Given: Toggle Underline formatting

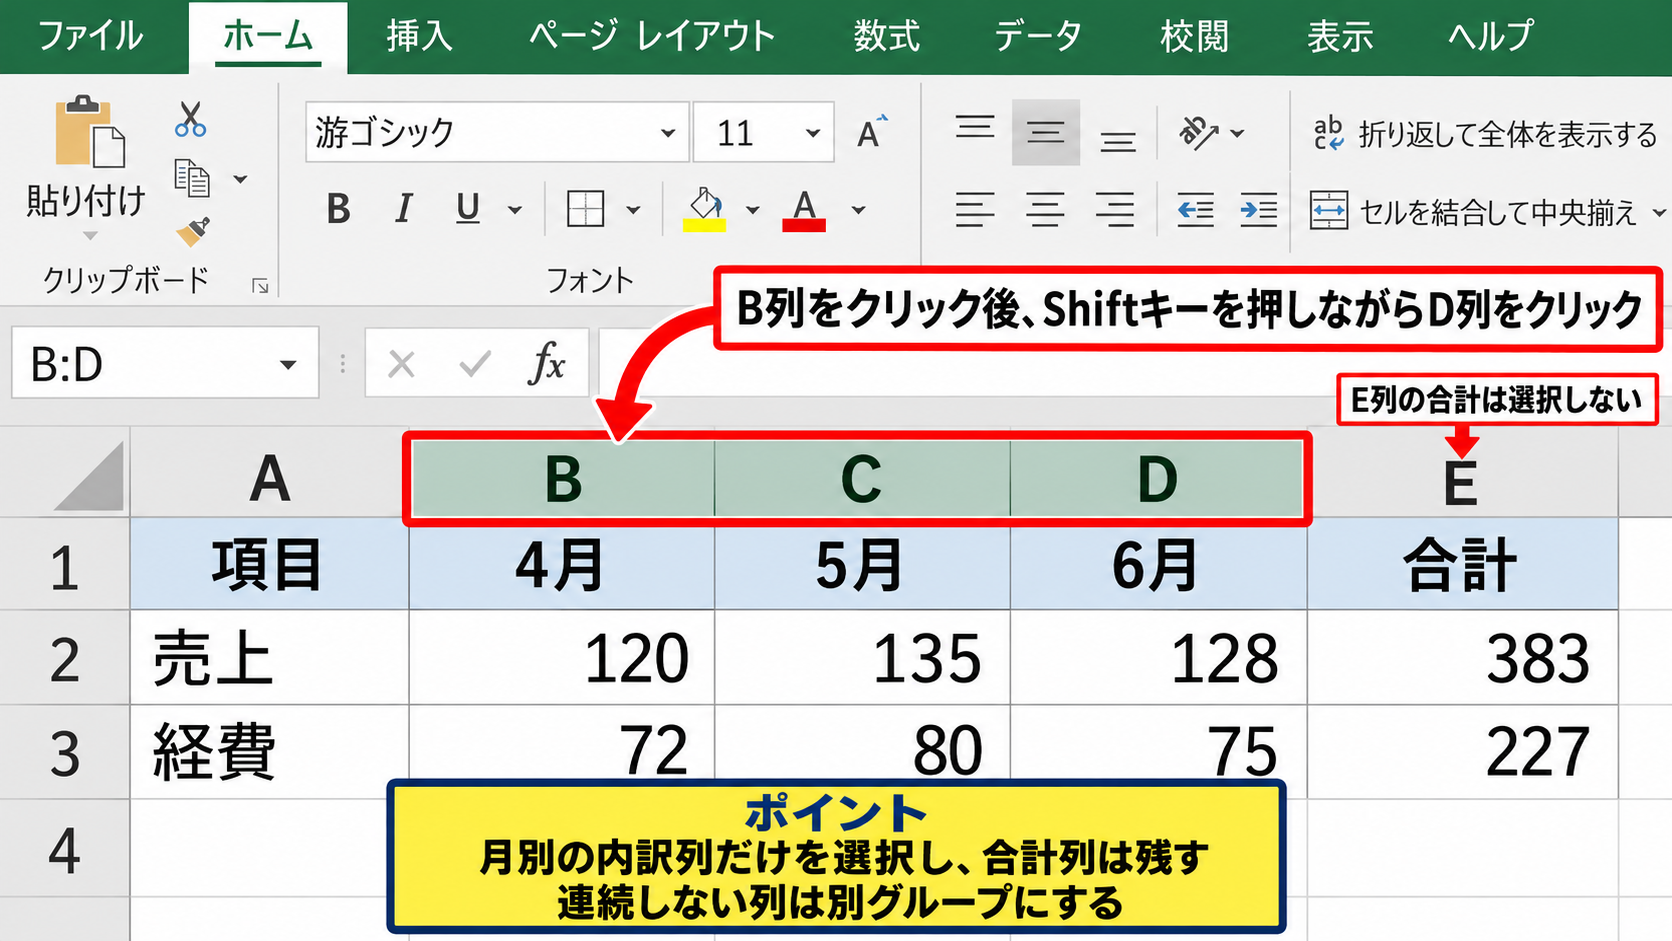Looking at the screenshot, I should (x=467, y=209).
